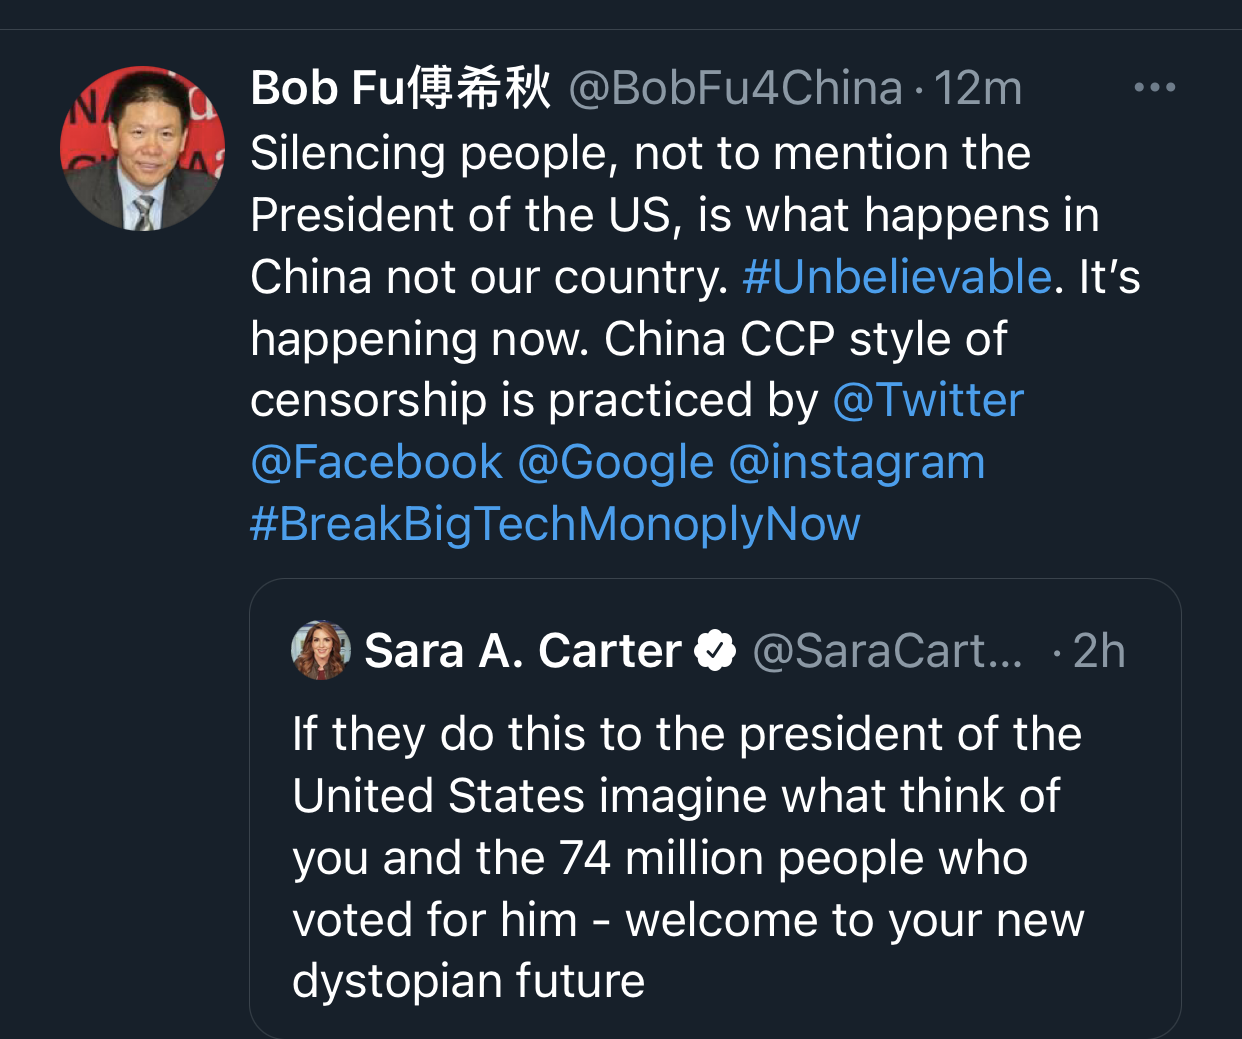
Task: Click the Sara A. Carter display name
Action: [x=522, y=651]
